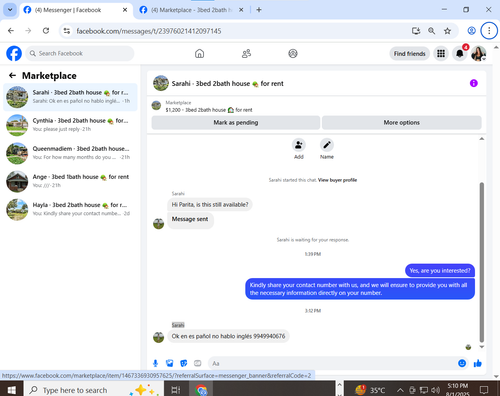The width and height of the screenshot is (500, 396).
Task: Open Chrome from the taskbar
Action: point(201,390)
